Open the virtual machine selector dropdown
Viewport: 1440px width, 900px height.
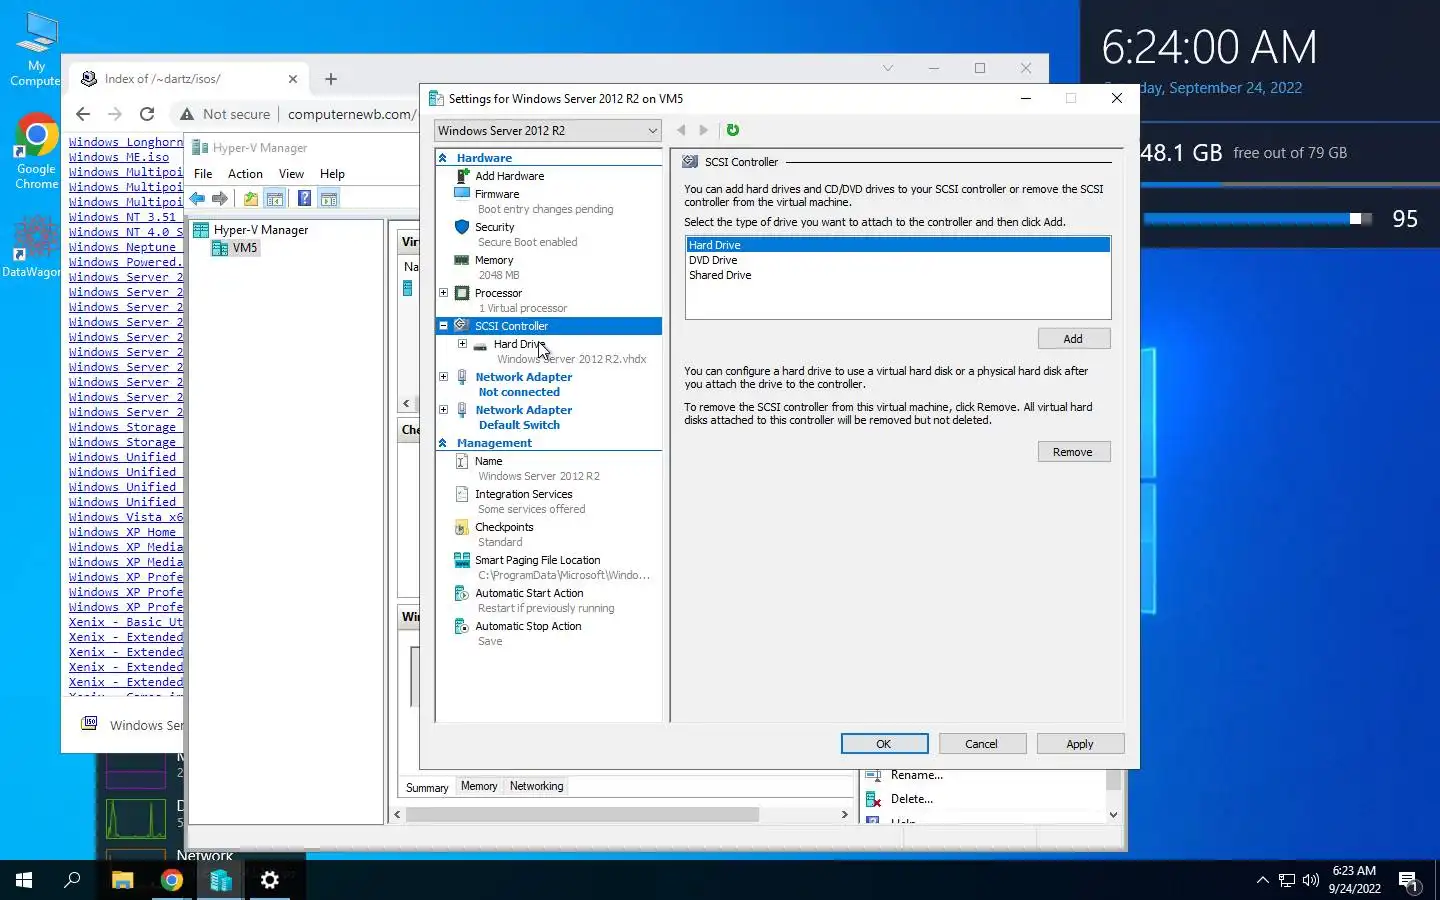pos(548,131)
